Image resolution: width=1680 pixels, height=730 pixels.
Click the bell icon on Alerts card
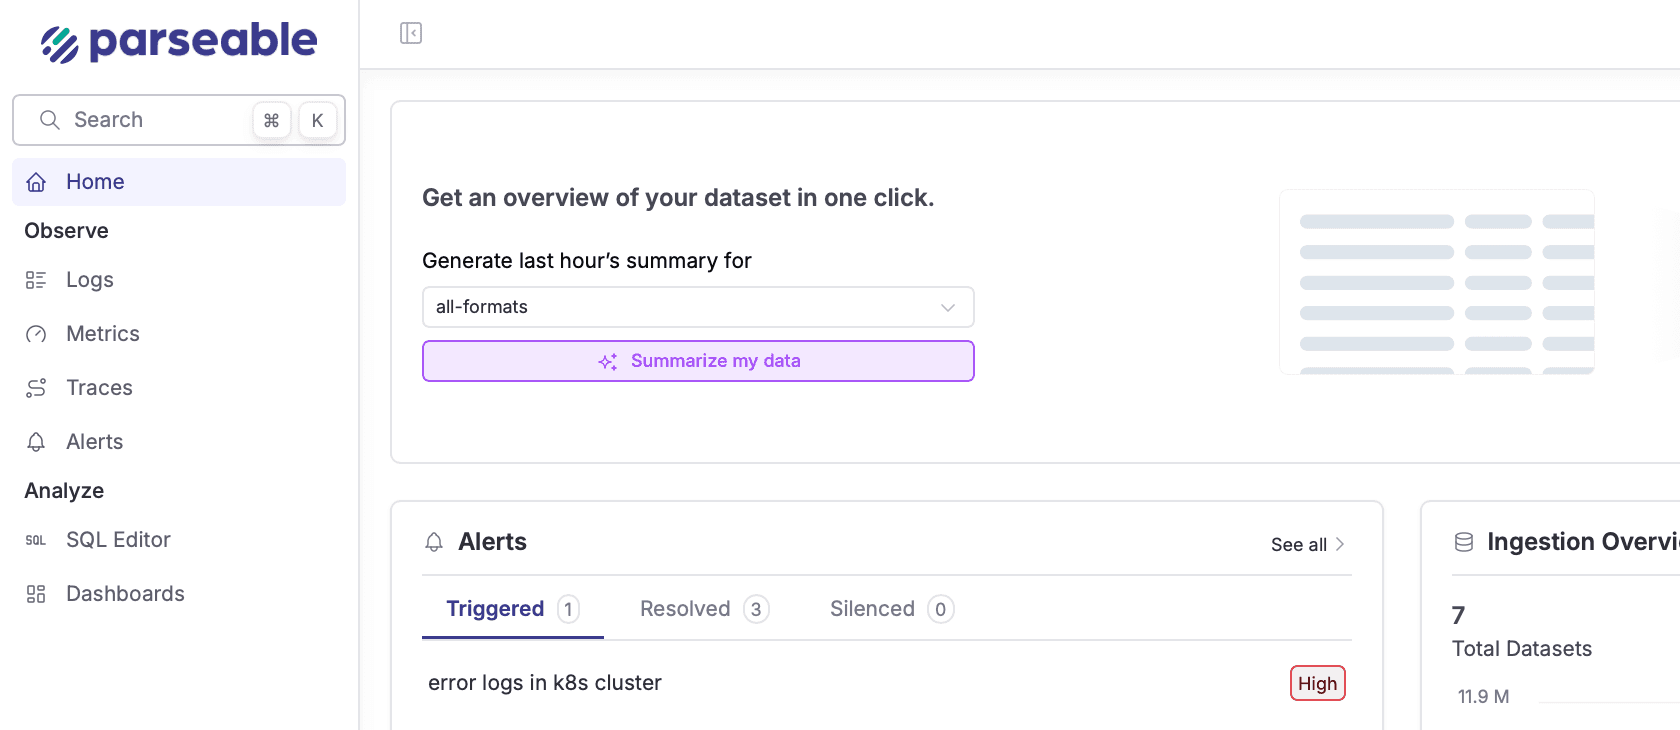click(434, 541)
